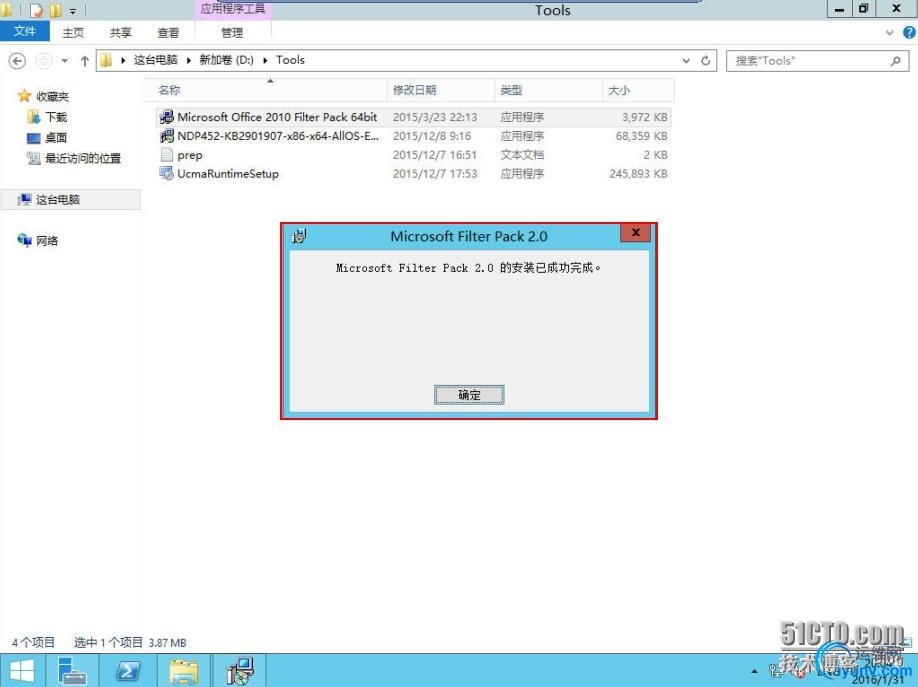
Task: Open Explorer help question mark icon
Action: coord(909,33)
